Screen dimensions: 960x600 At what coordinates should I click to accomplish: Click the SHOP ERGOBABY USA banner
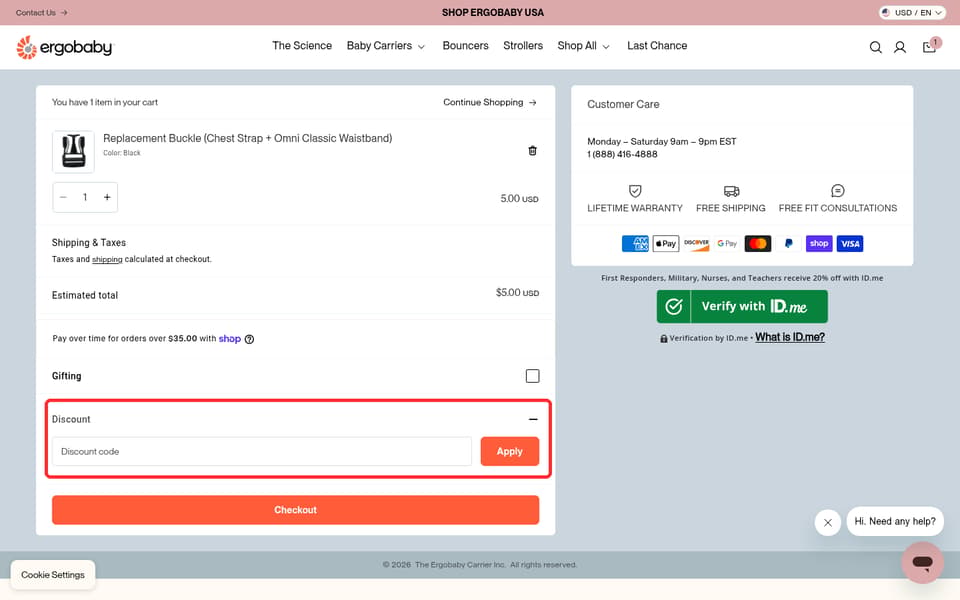[x=492, y=12]
